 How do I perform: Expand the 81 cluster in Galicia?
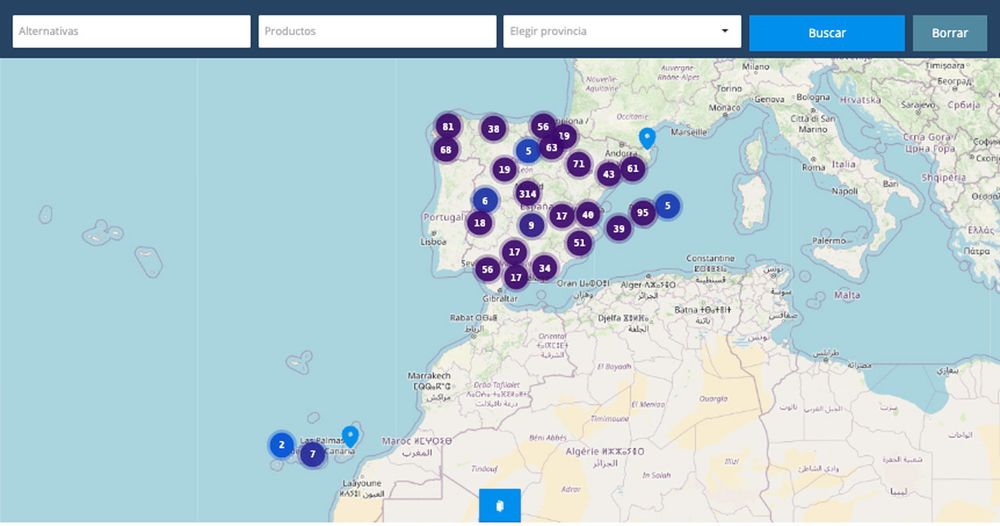pyautogui.click(x=448, y=126)
